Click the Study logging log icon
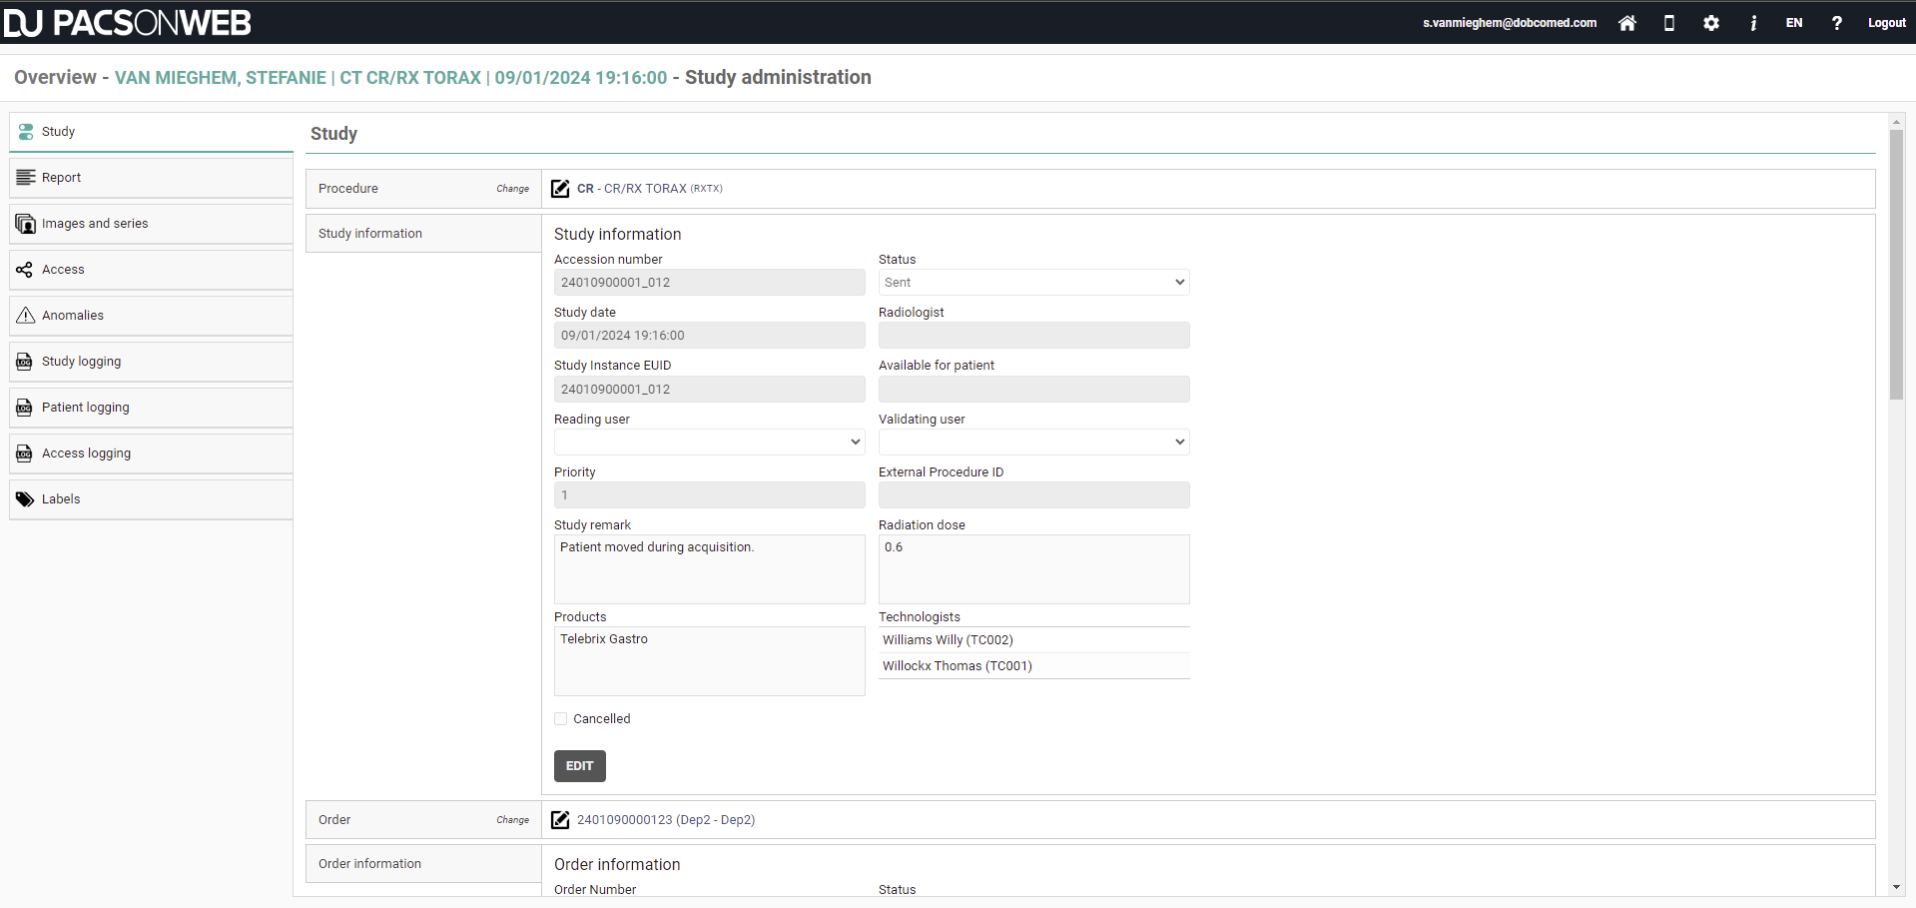The height and width of the screenshot is (908, 1916). point(25,362)
